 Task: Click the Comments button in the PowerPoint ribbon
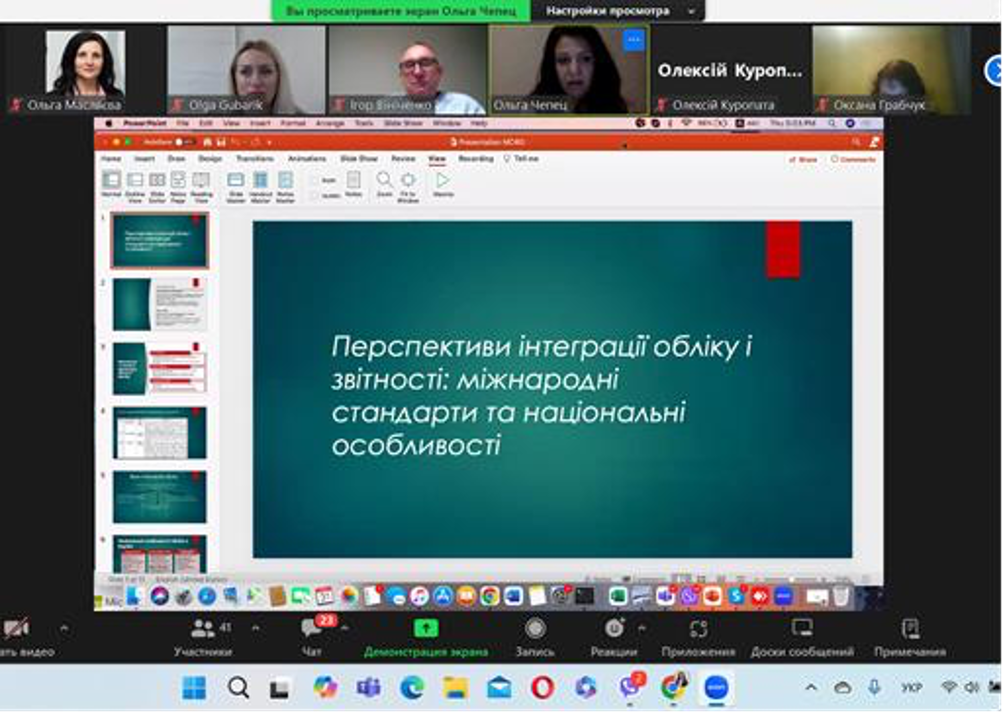click(853, 159)
